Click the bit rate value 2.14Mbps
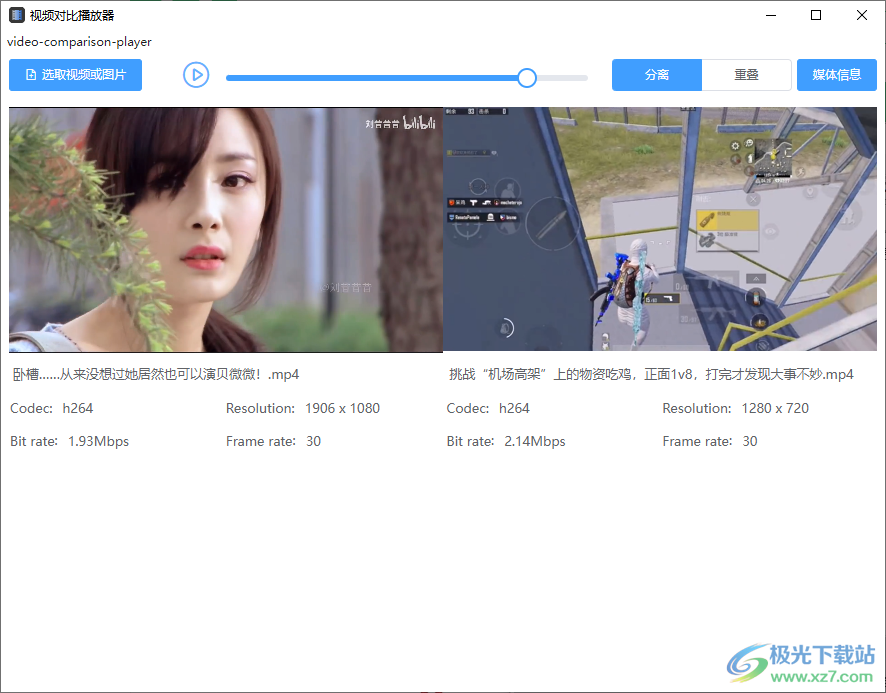Image resolution: width=886 pixels, height=693 pixels. (535, 441)
